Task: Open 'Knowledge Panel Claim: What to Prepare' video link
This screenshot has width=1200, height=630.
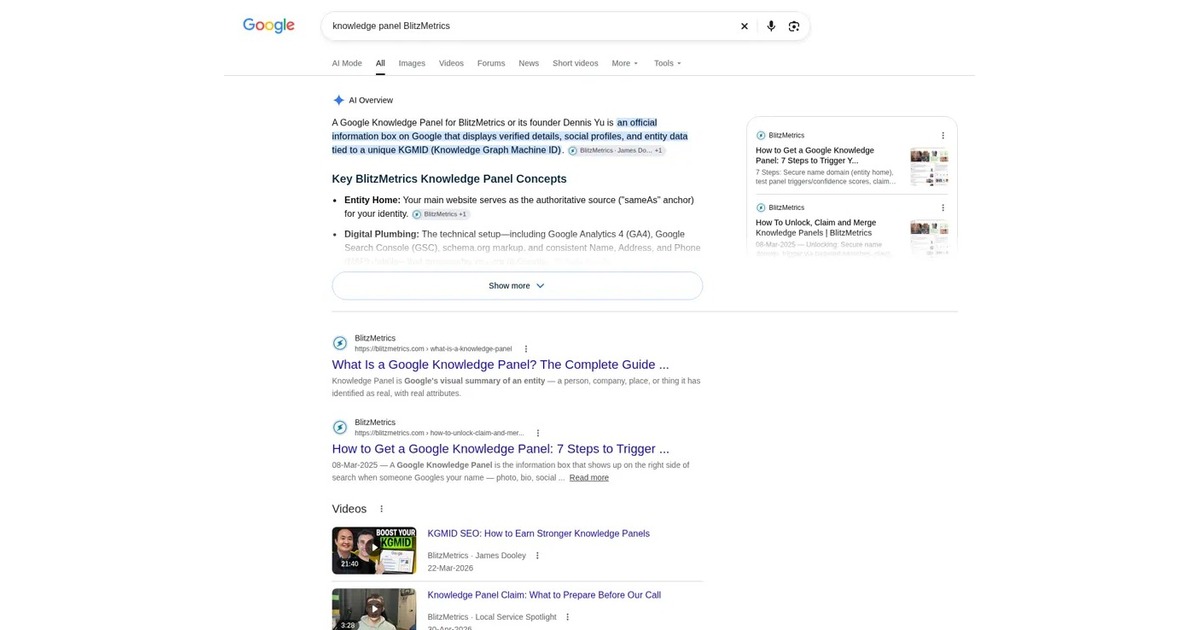Action: (x=544, y=595)
